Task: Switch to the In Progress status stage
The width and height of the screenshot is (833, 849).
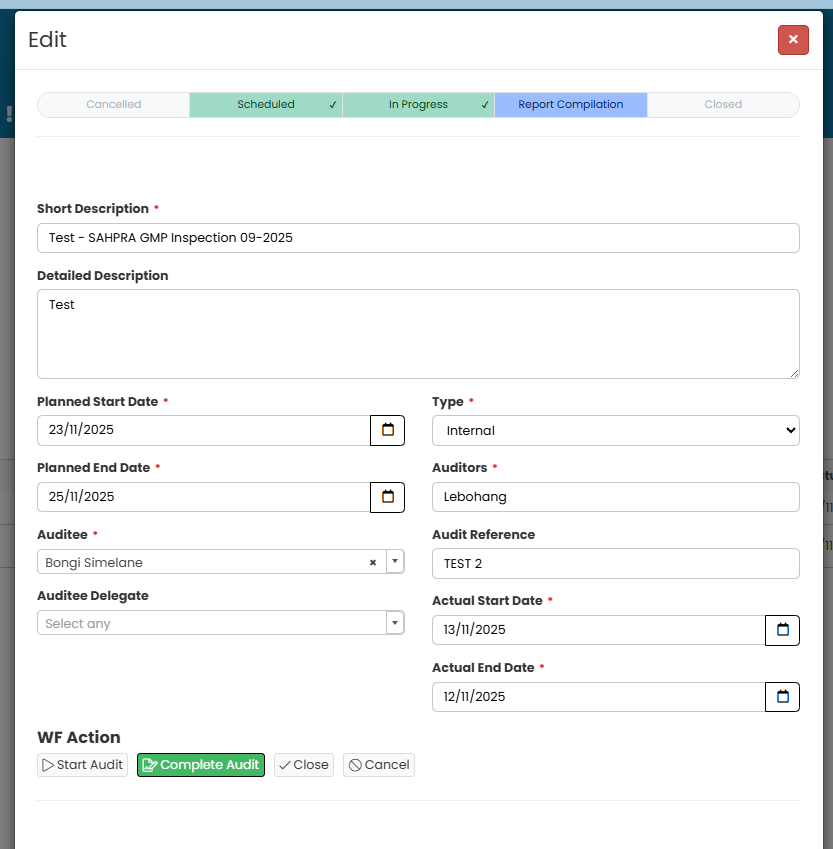Action: [x=418, y=105]
